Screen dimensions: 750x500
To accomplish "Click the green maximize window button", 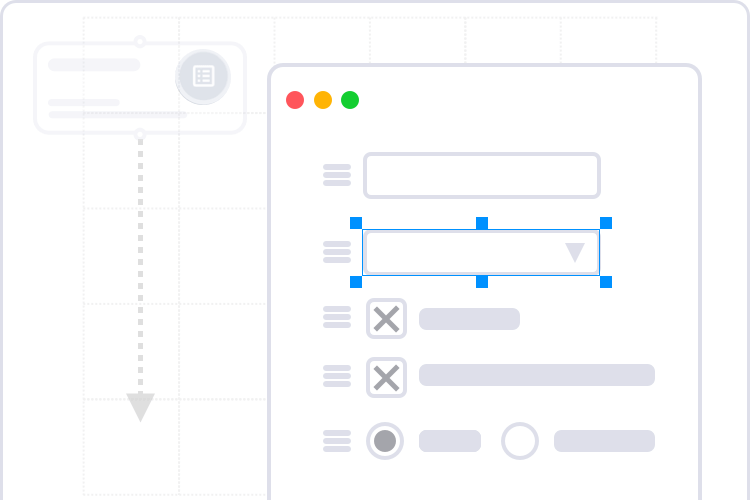I will pos(350,100).
